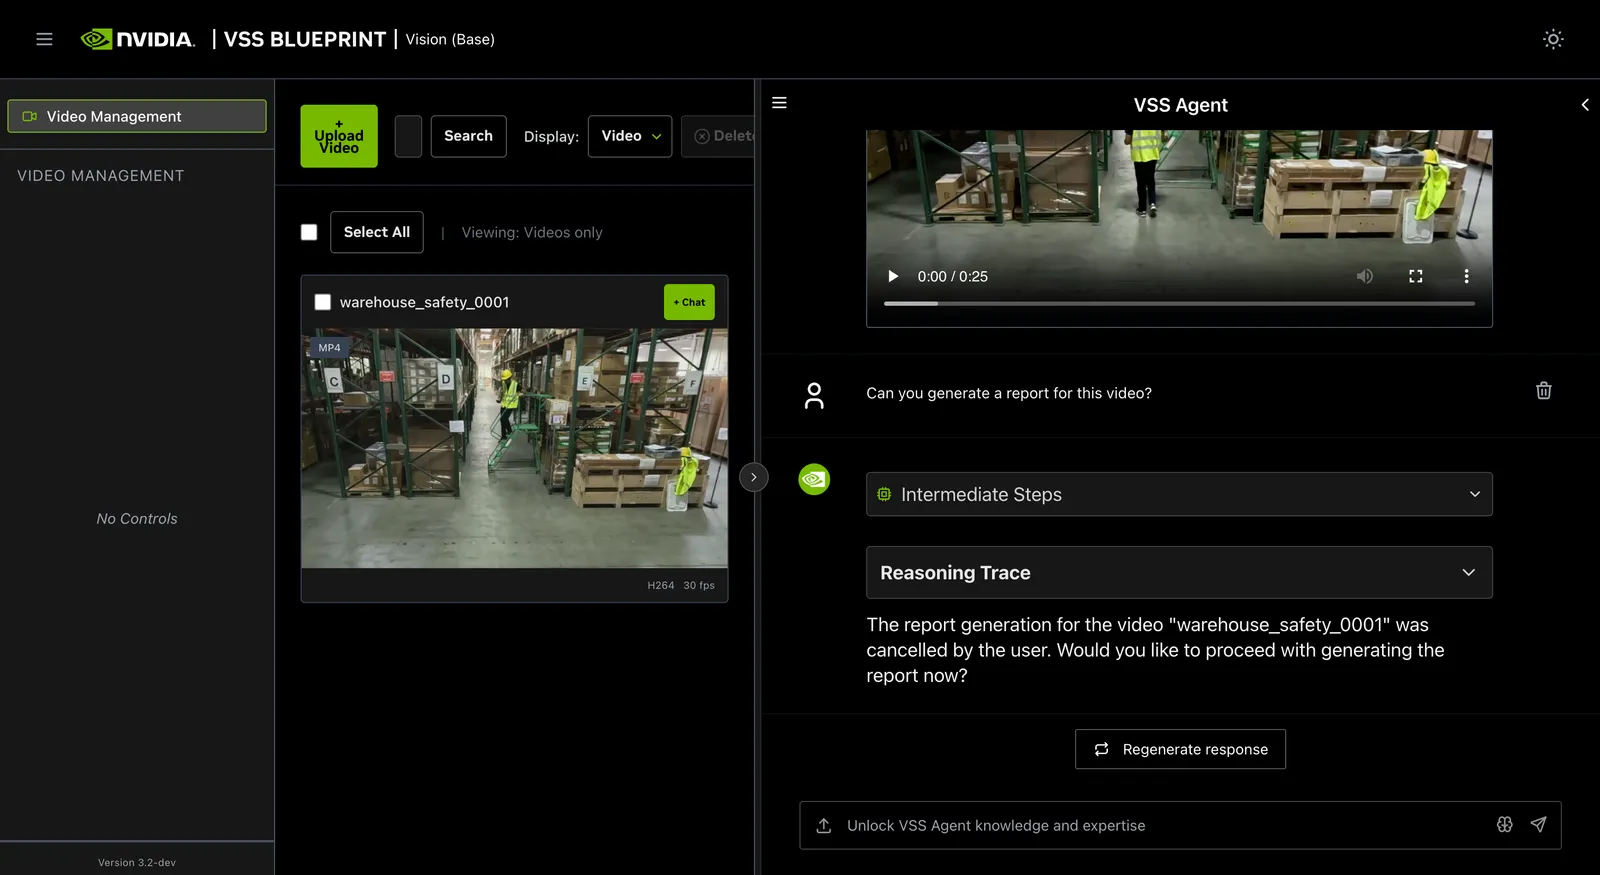Expand the Intermediate Steps section
The image size is (1600, 875).
tap(1179, 494)
